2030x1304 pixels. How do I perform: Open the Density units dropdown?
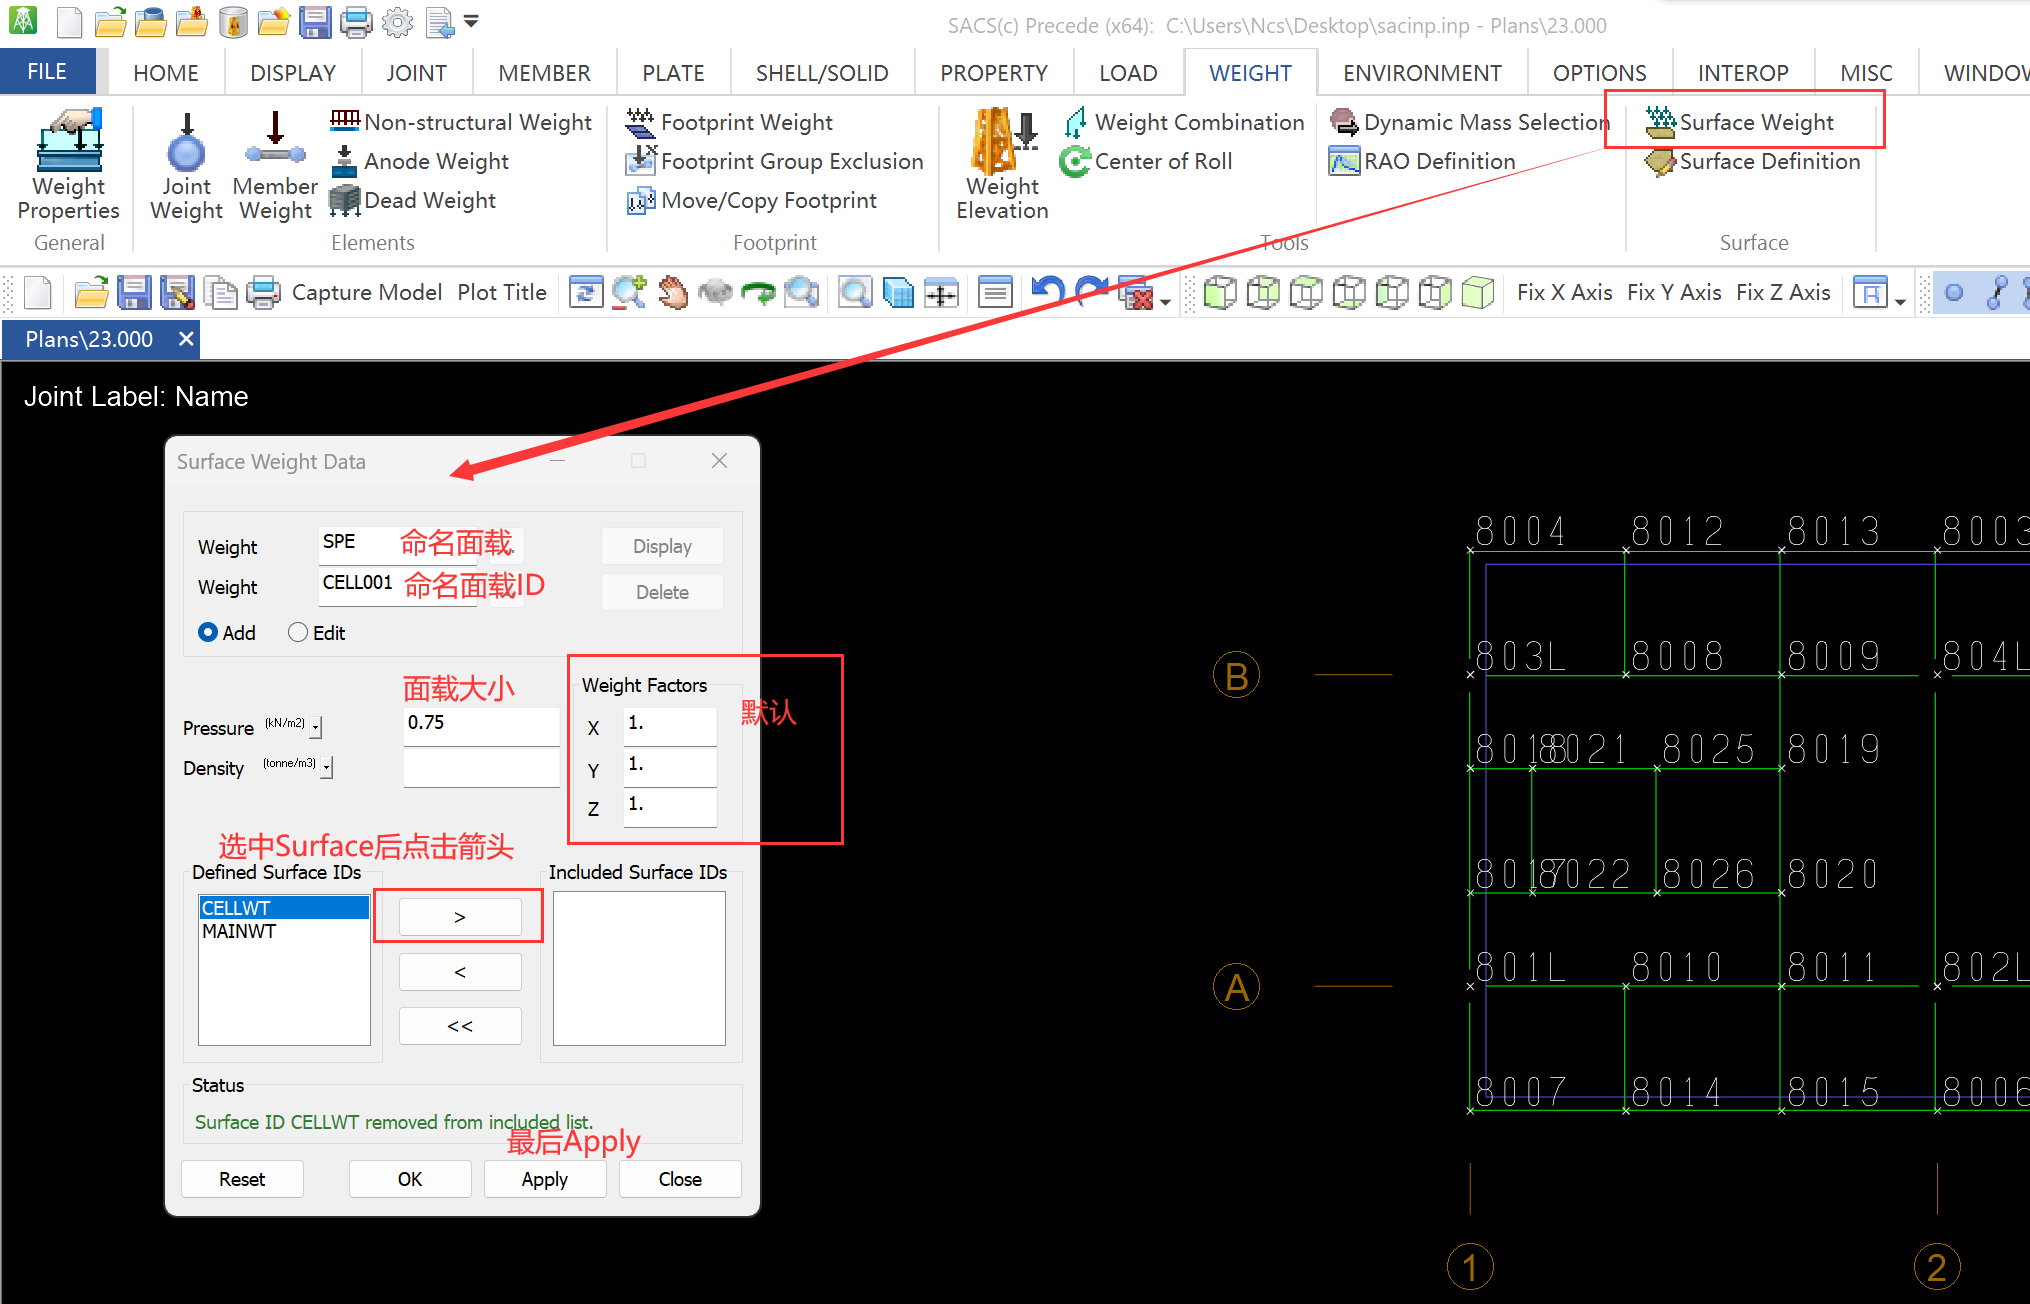[327, 768]
